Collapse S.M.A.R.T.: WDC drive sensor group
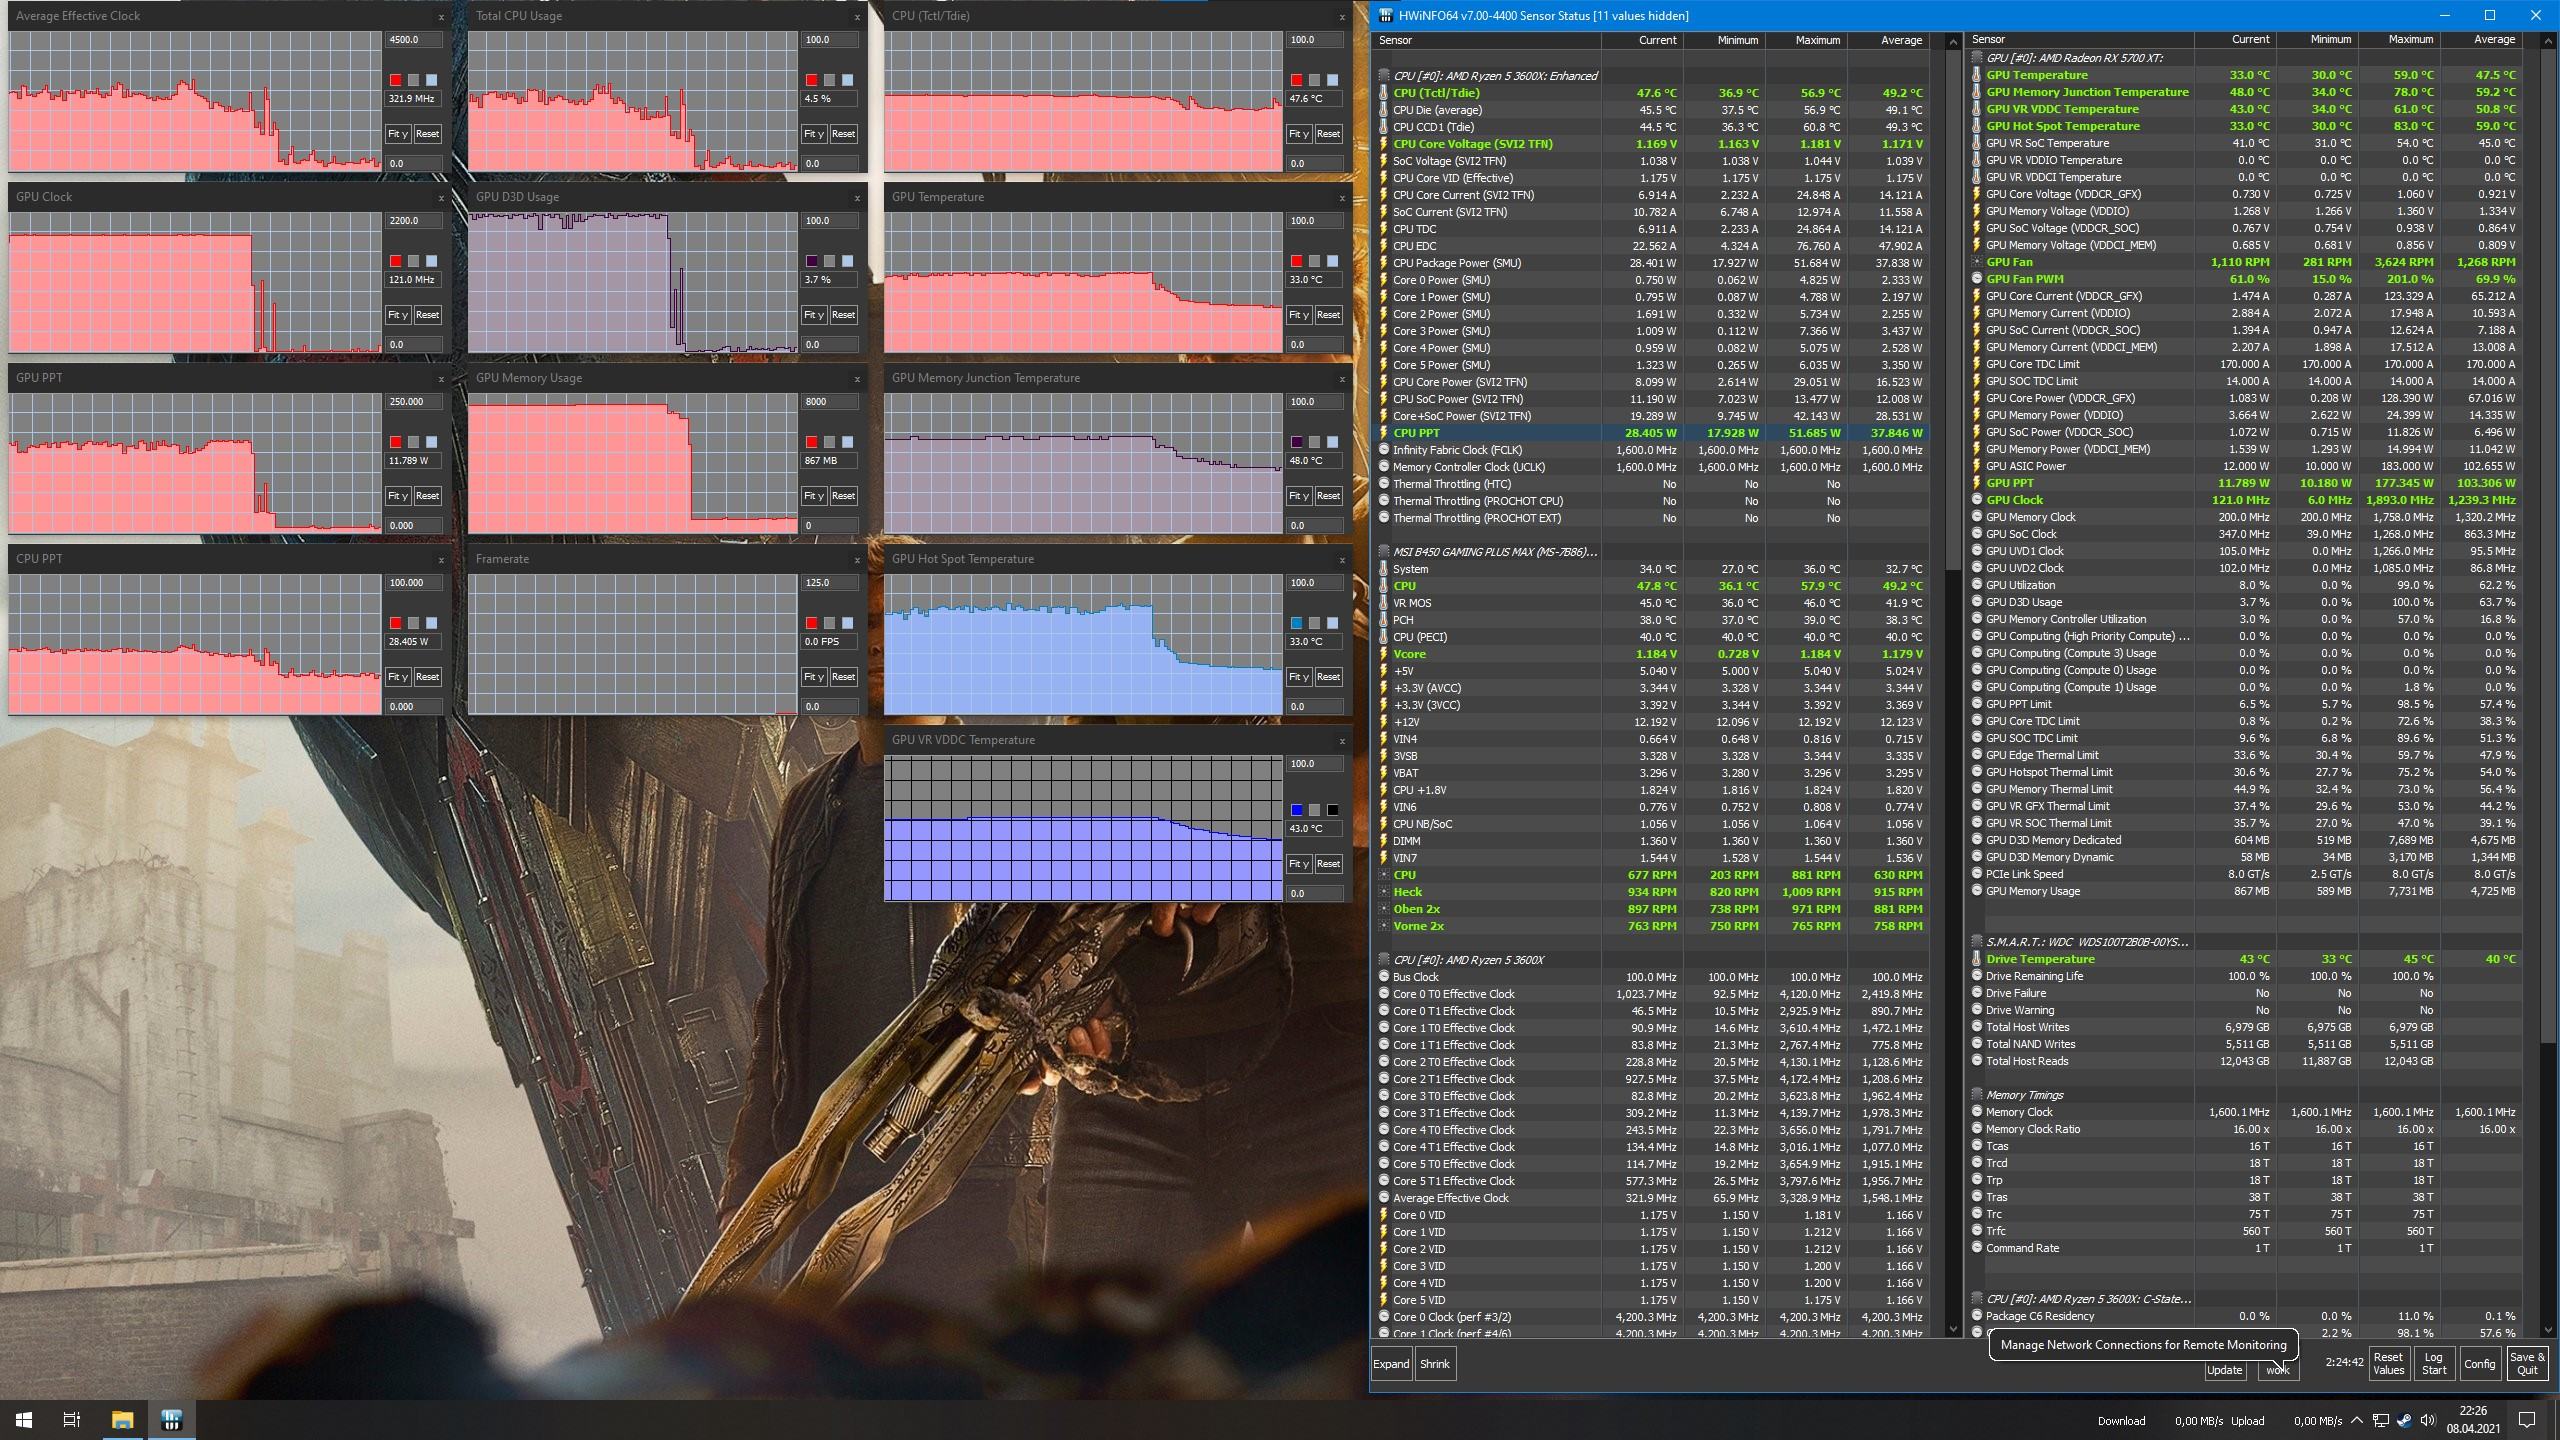Viewport: 2560px width, 1440px height. [x=1977, y=942]
